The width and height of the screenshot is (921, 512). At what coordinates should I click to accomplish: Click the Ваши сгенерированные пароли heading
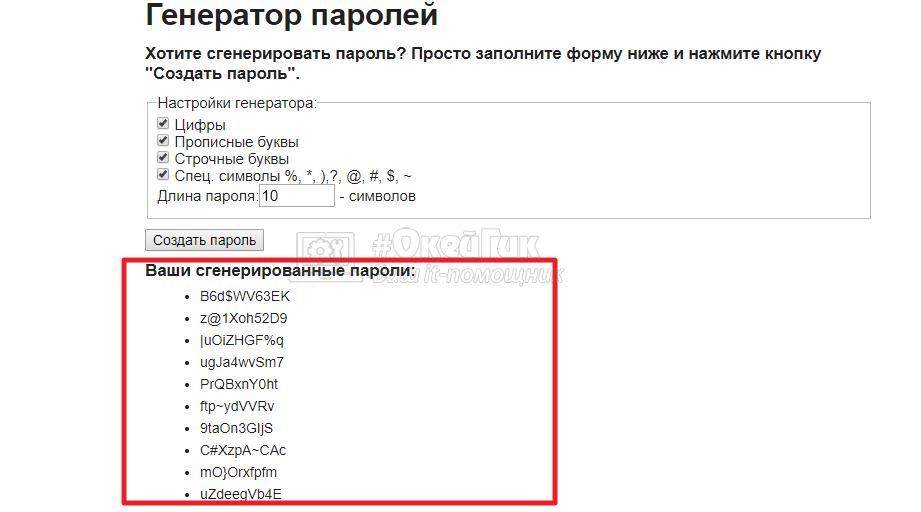pyautogui.click(x=280, y=271)
